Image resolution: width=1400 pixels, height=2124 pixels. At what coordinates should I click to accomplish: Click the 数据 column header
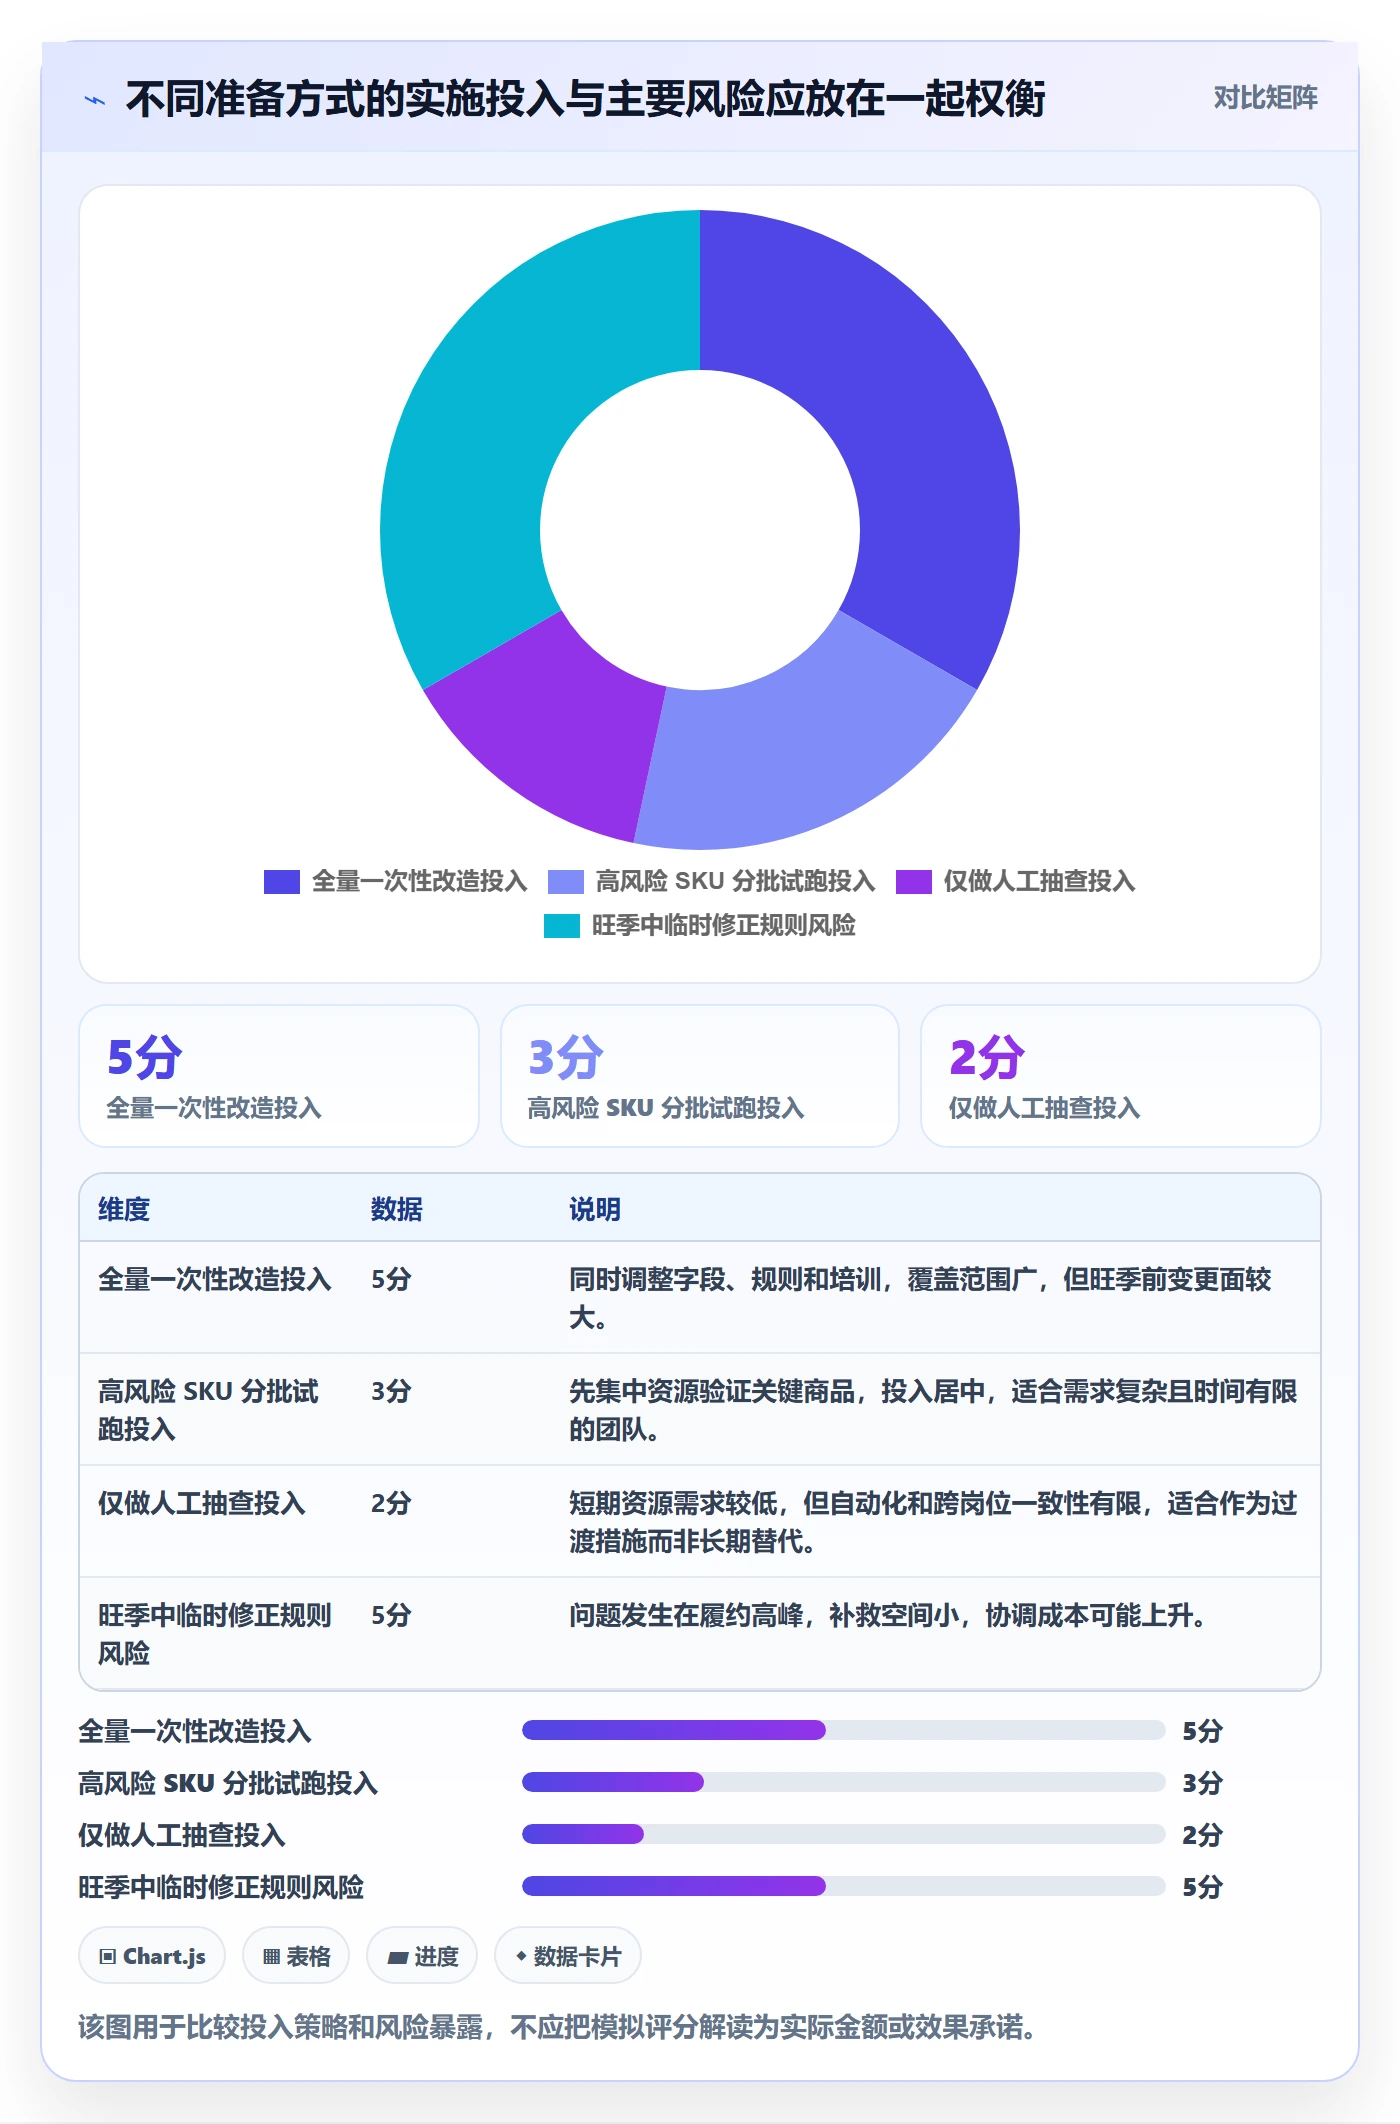coord(397,1209)
